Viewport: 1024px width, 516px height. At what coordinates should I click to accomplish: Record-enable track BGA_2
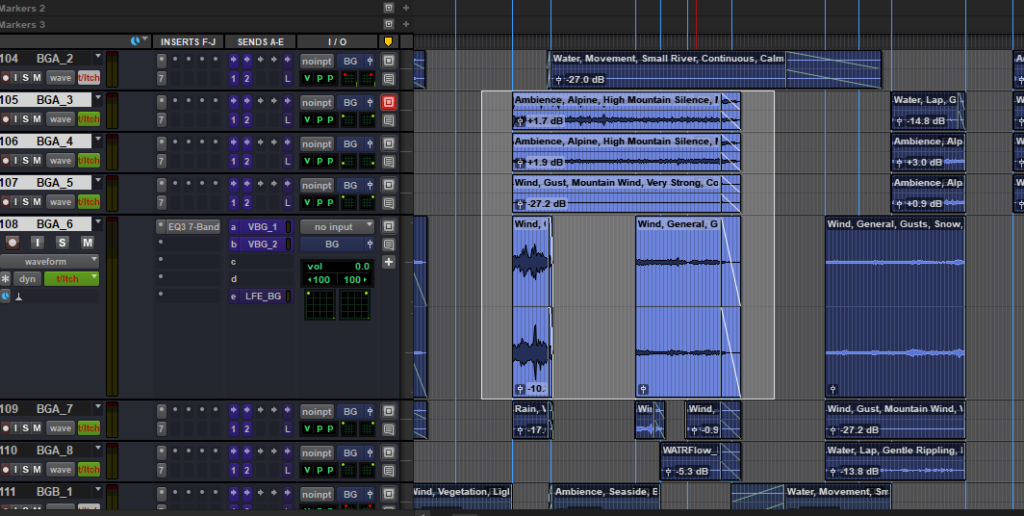coord(6,78)
